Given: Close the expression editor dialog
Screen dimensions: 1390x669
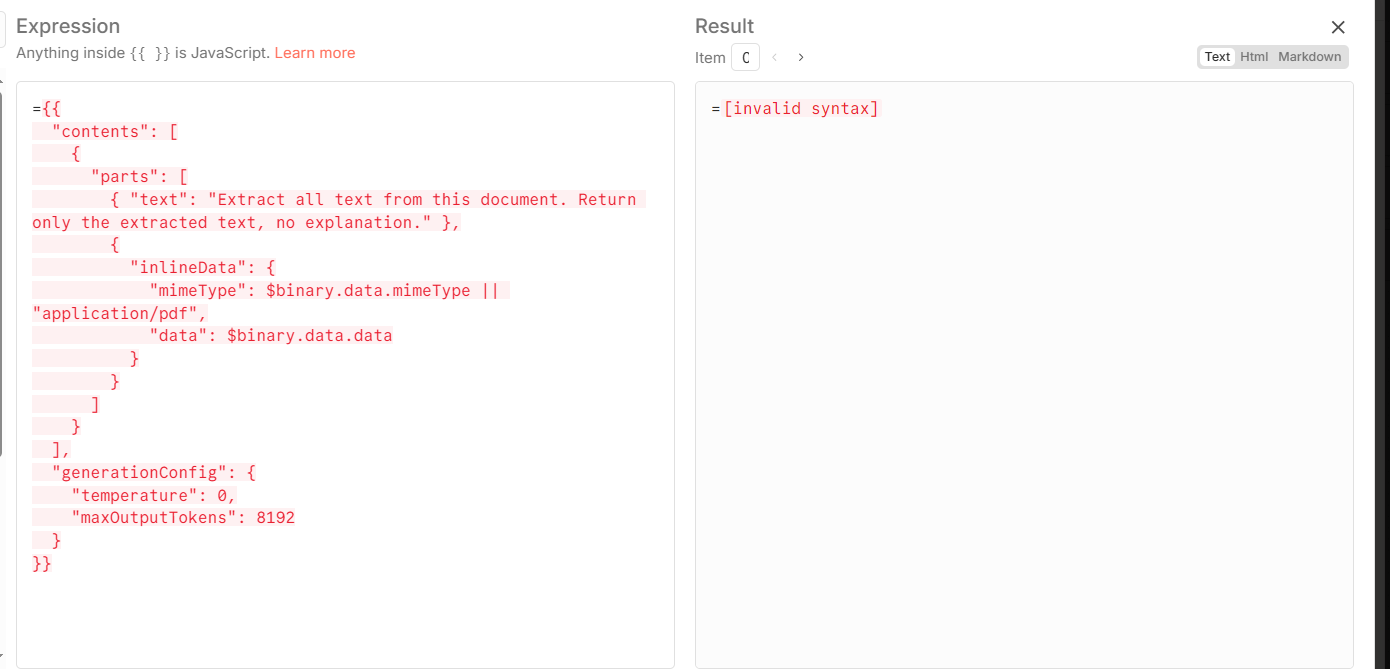Looking at the screenshot, I should [1338, 27].
